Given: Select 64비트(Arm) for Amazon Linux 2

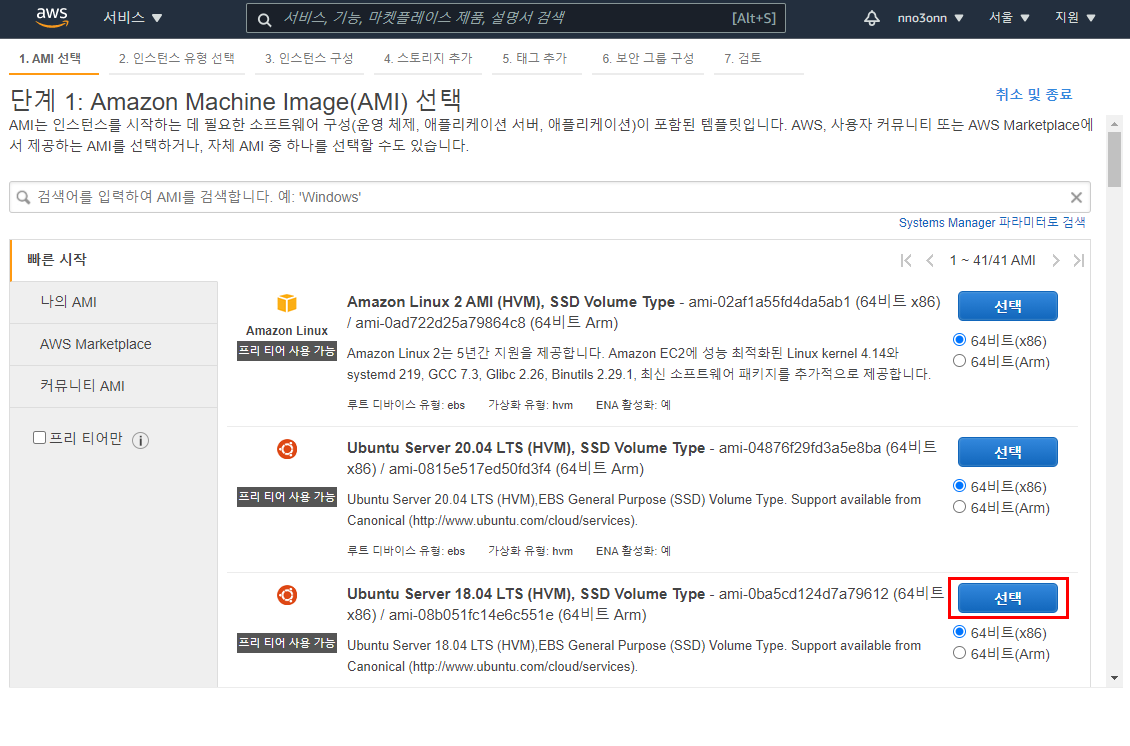Looking at the screenshot, I should (x=959, y=360).
